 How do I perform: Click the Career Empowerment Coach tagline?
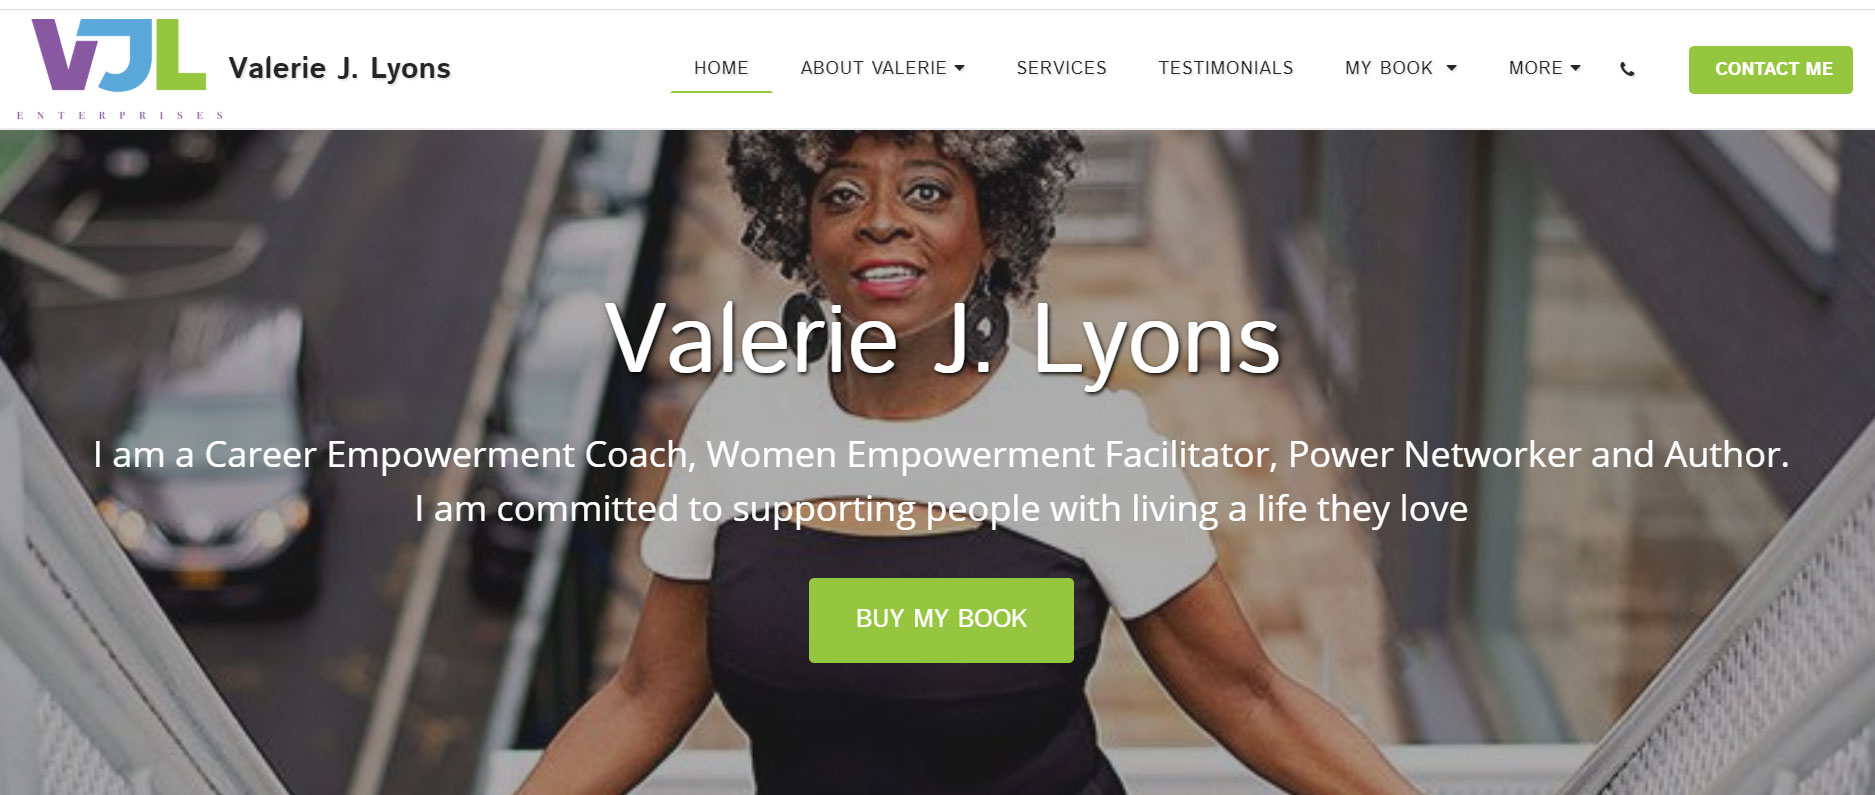coord(941,455)
